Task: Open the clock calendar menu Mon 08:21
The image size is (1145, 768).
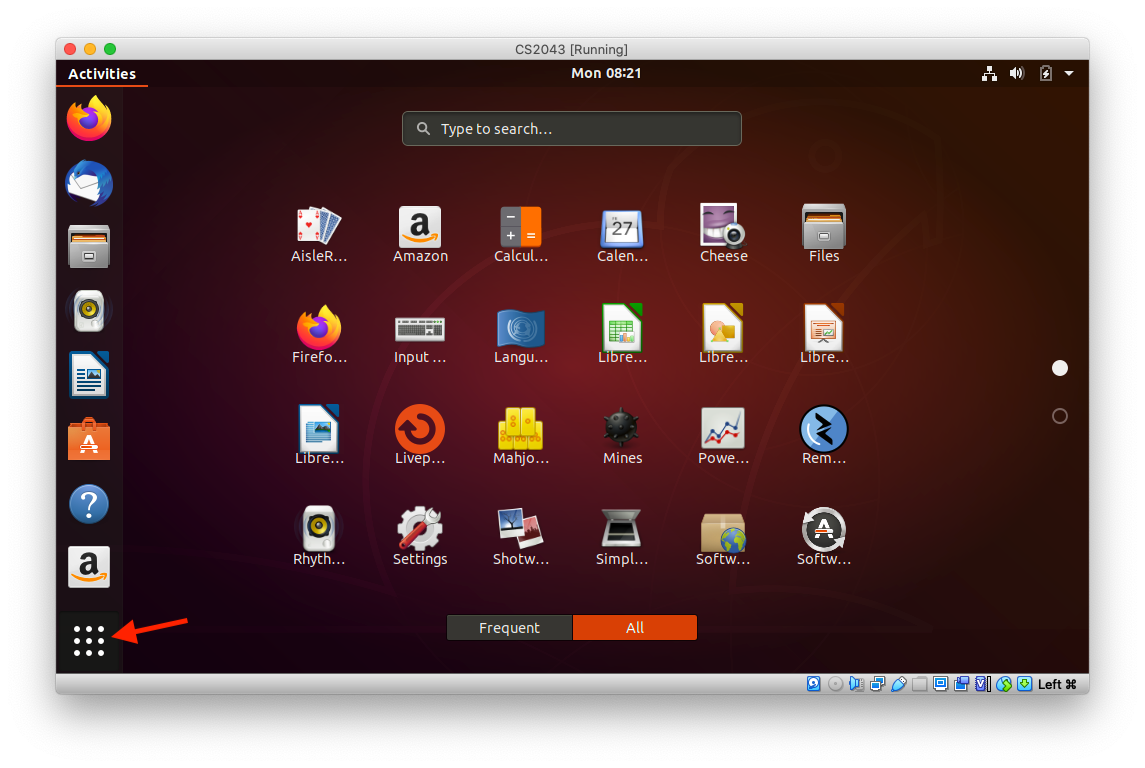Action: point(606,73)
